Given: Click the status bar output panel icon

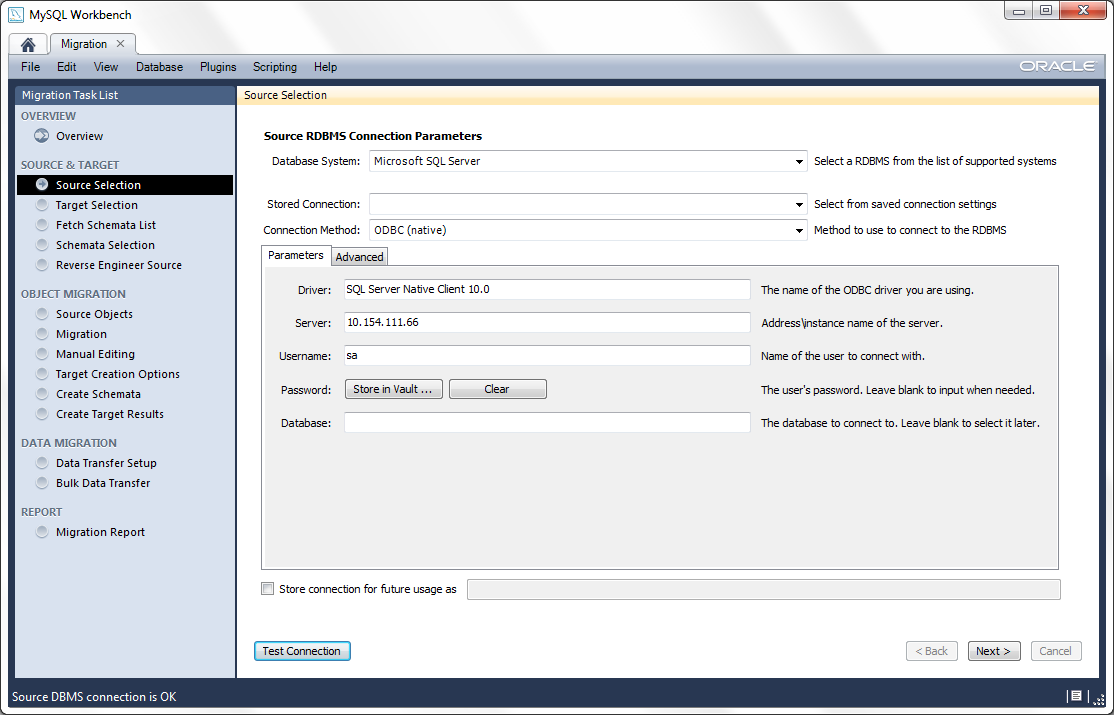Looking at the screenshot, I should click(1075, 696).
